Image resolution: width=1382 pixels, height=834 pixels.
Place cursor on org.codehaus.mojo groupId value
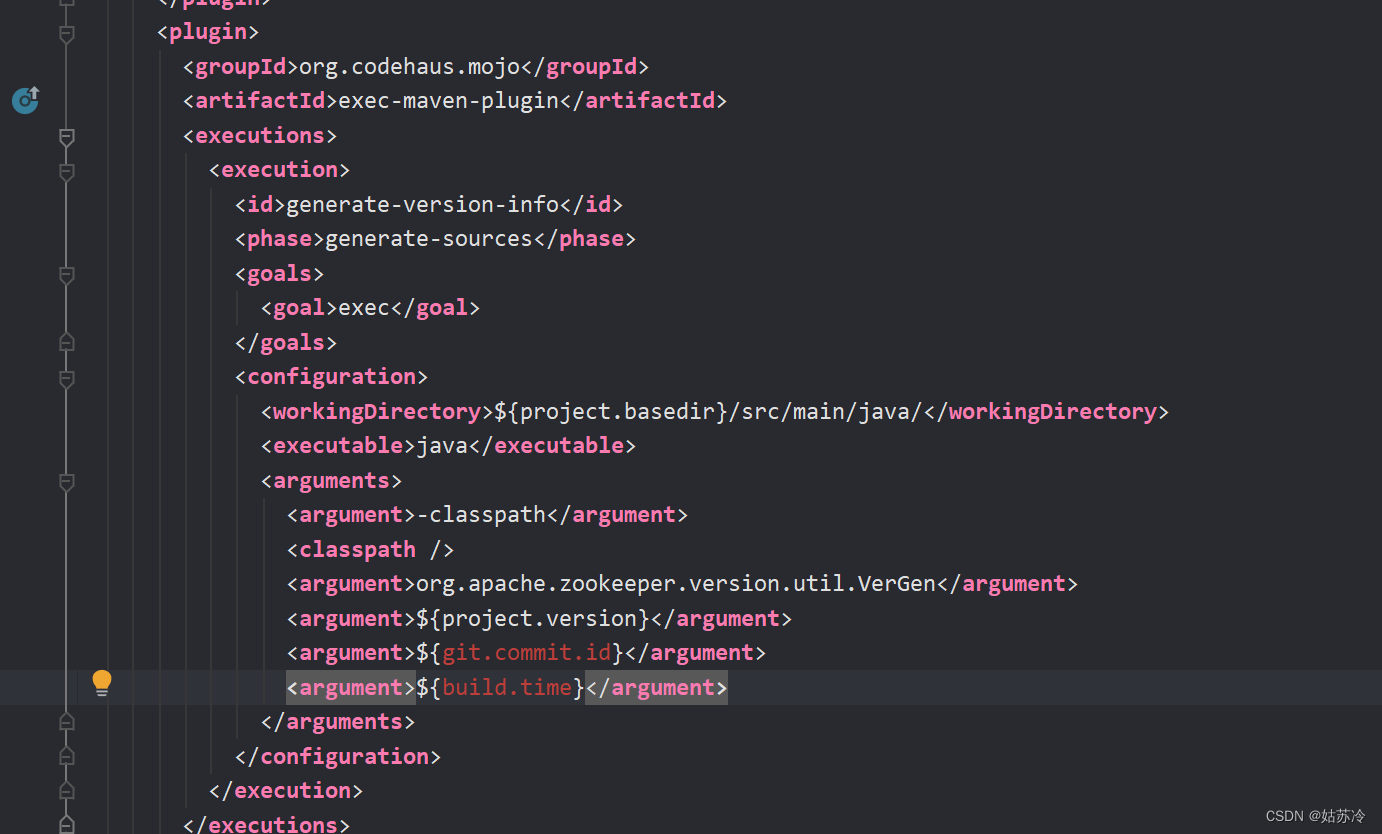(409, 66)
